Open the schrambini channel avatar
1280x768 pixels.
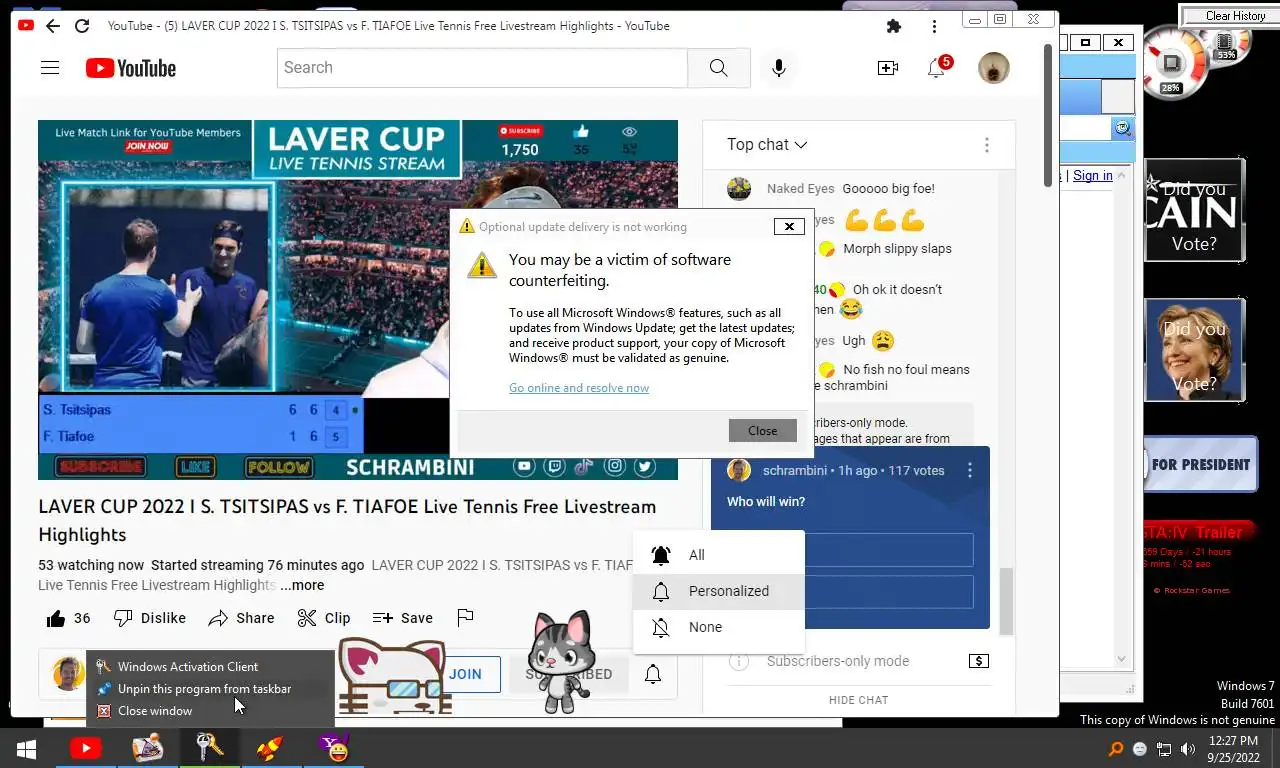[x=68, y=674]
